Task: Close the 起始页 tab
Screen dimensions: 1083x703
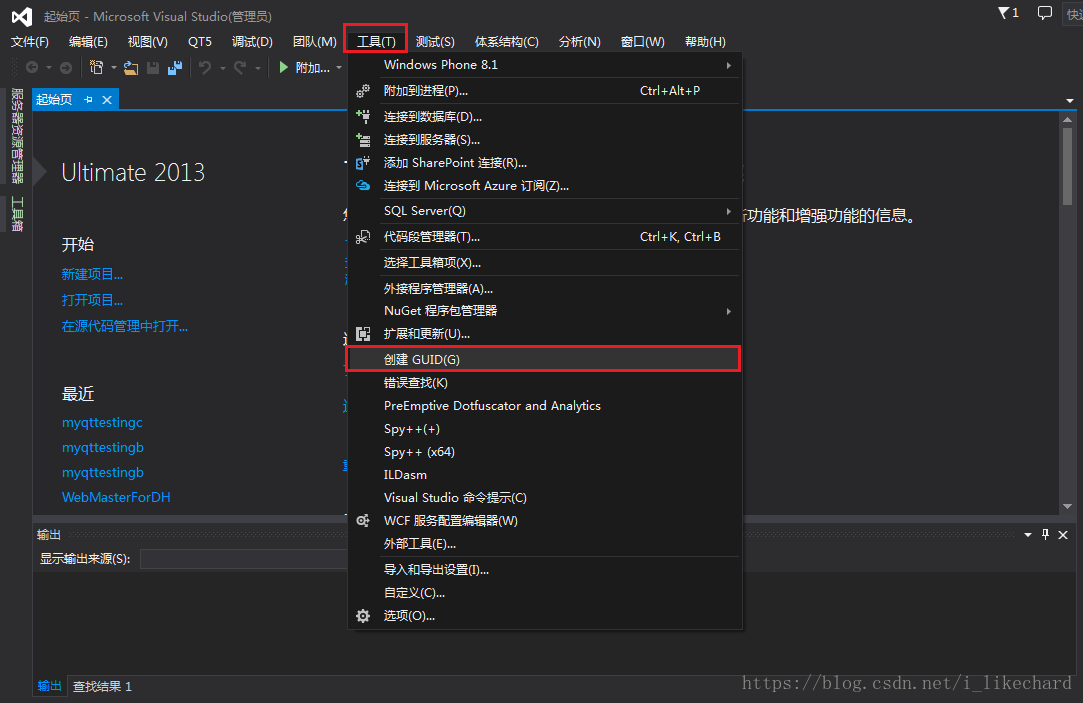Action: pyautogui.click(x=107, y=99)
